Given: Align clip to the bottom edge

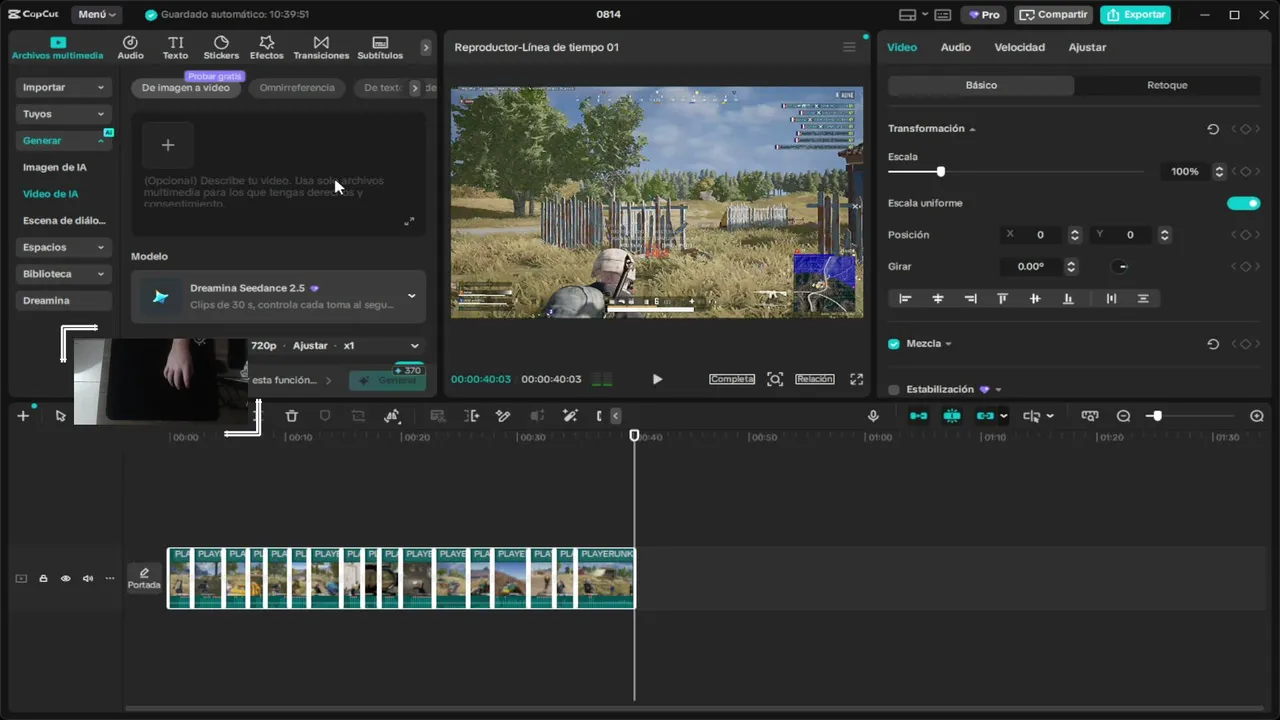Looking at the screenshot, I should click(x=1068, y=298).
